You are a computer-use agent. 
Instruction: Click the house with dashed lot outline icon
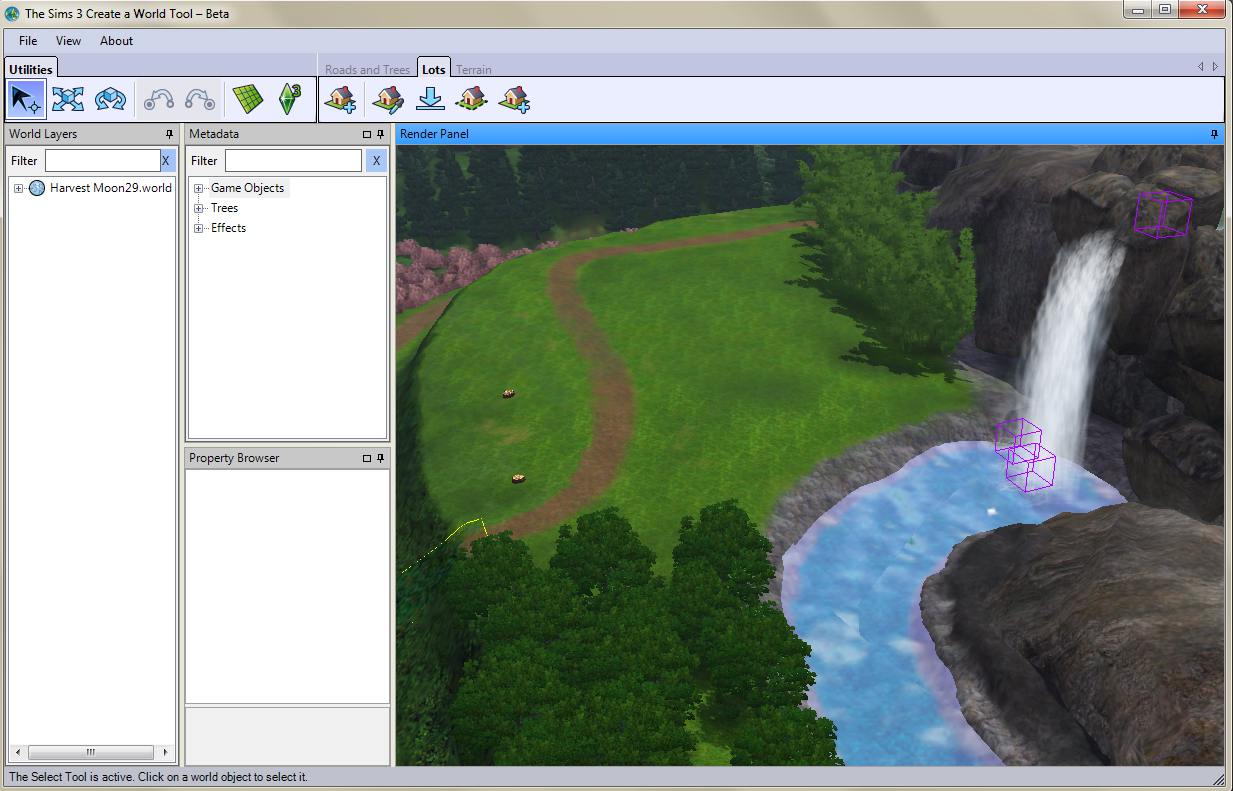(471, 99)
